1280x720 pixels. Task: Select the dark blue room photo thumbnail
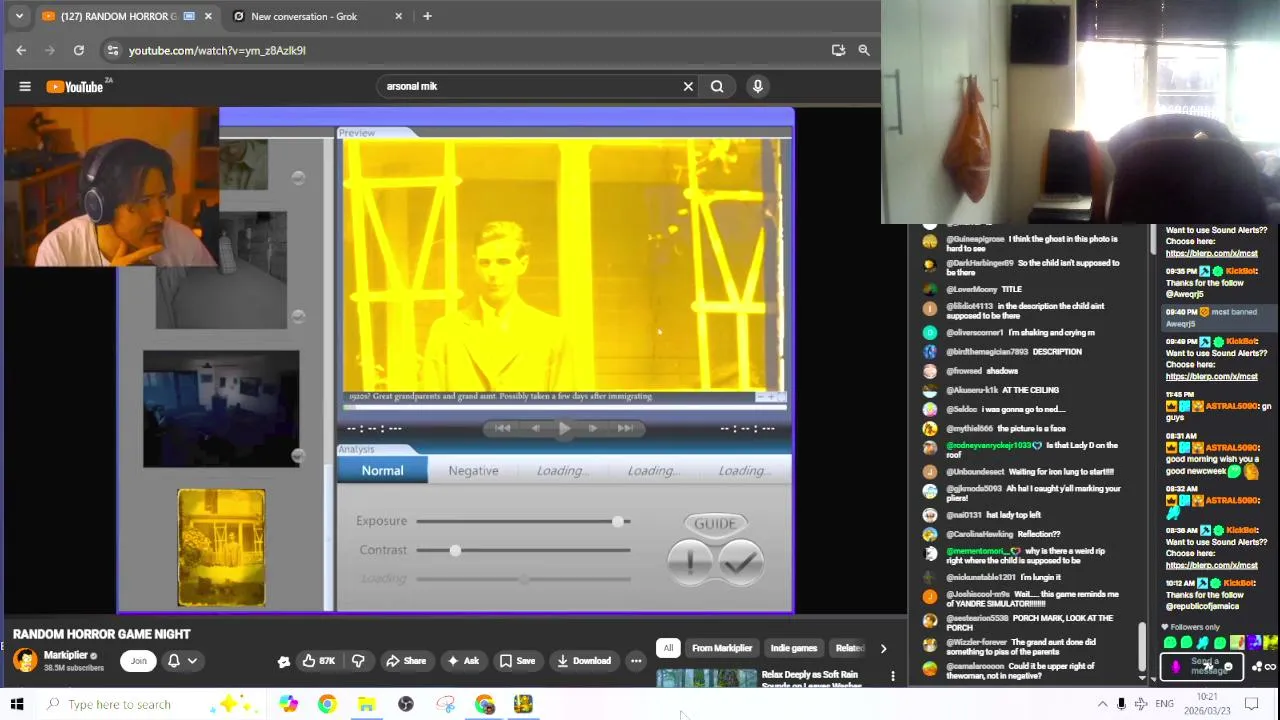point(221,409)
